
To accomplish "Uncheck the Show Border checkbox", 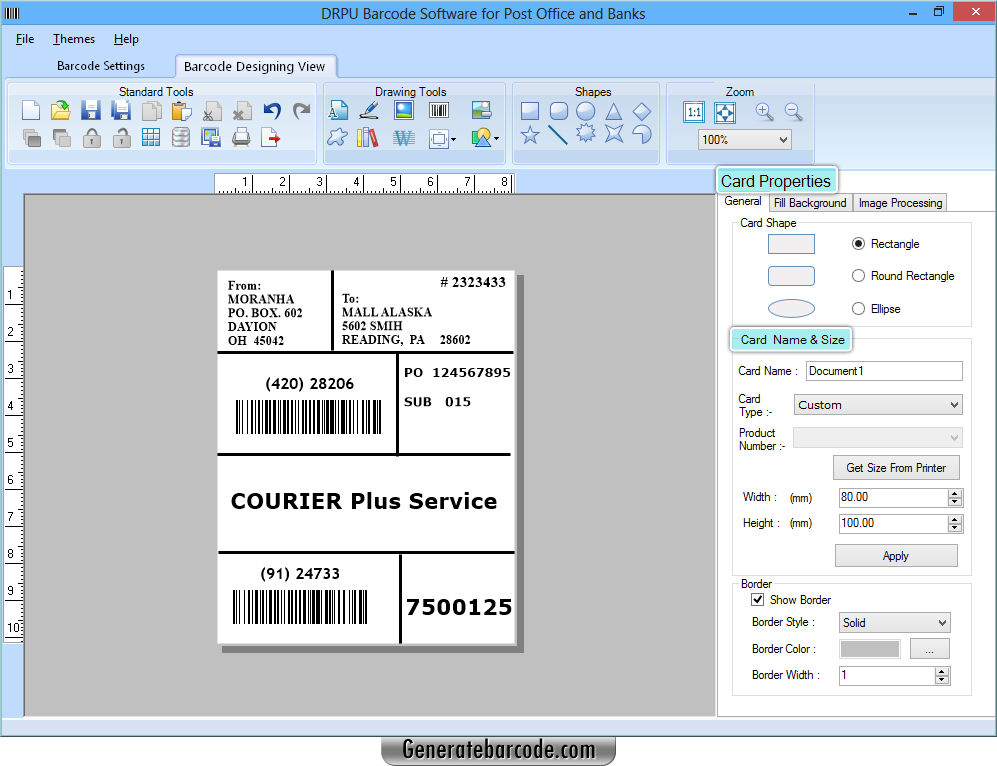I will coord(757,599).
